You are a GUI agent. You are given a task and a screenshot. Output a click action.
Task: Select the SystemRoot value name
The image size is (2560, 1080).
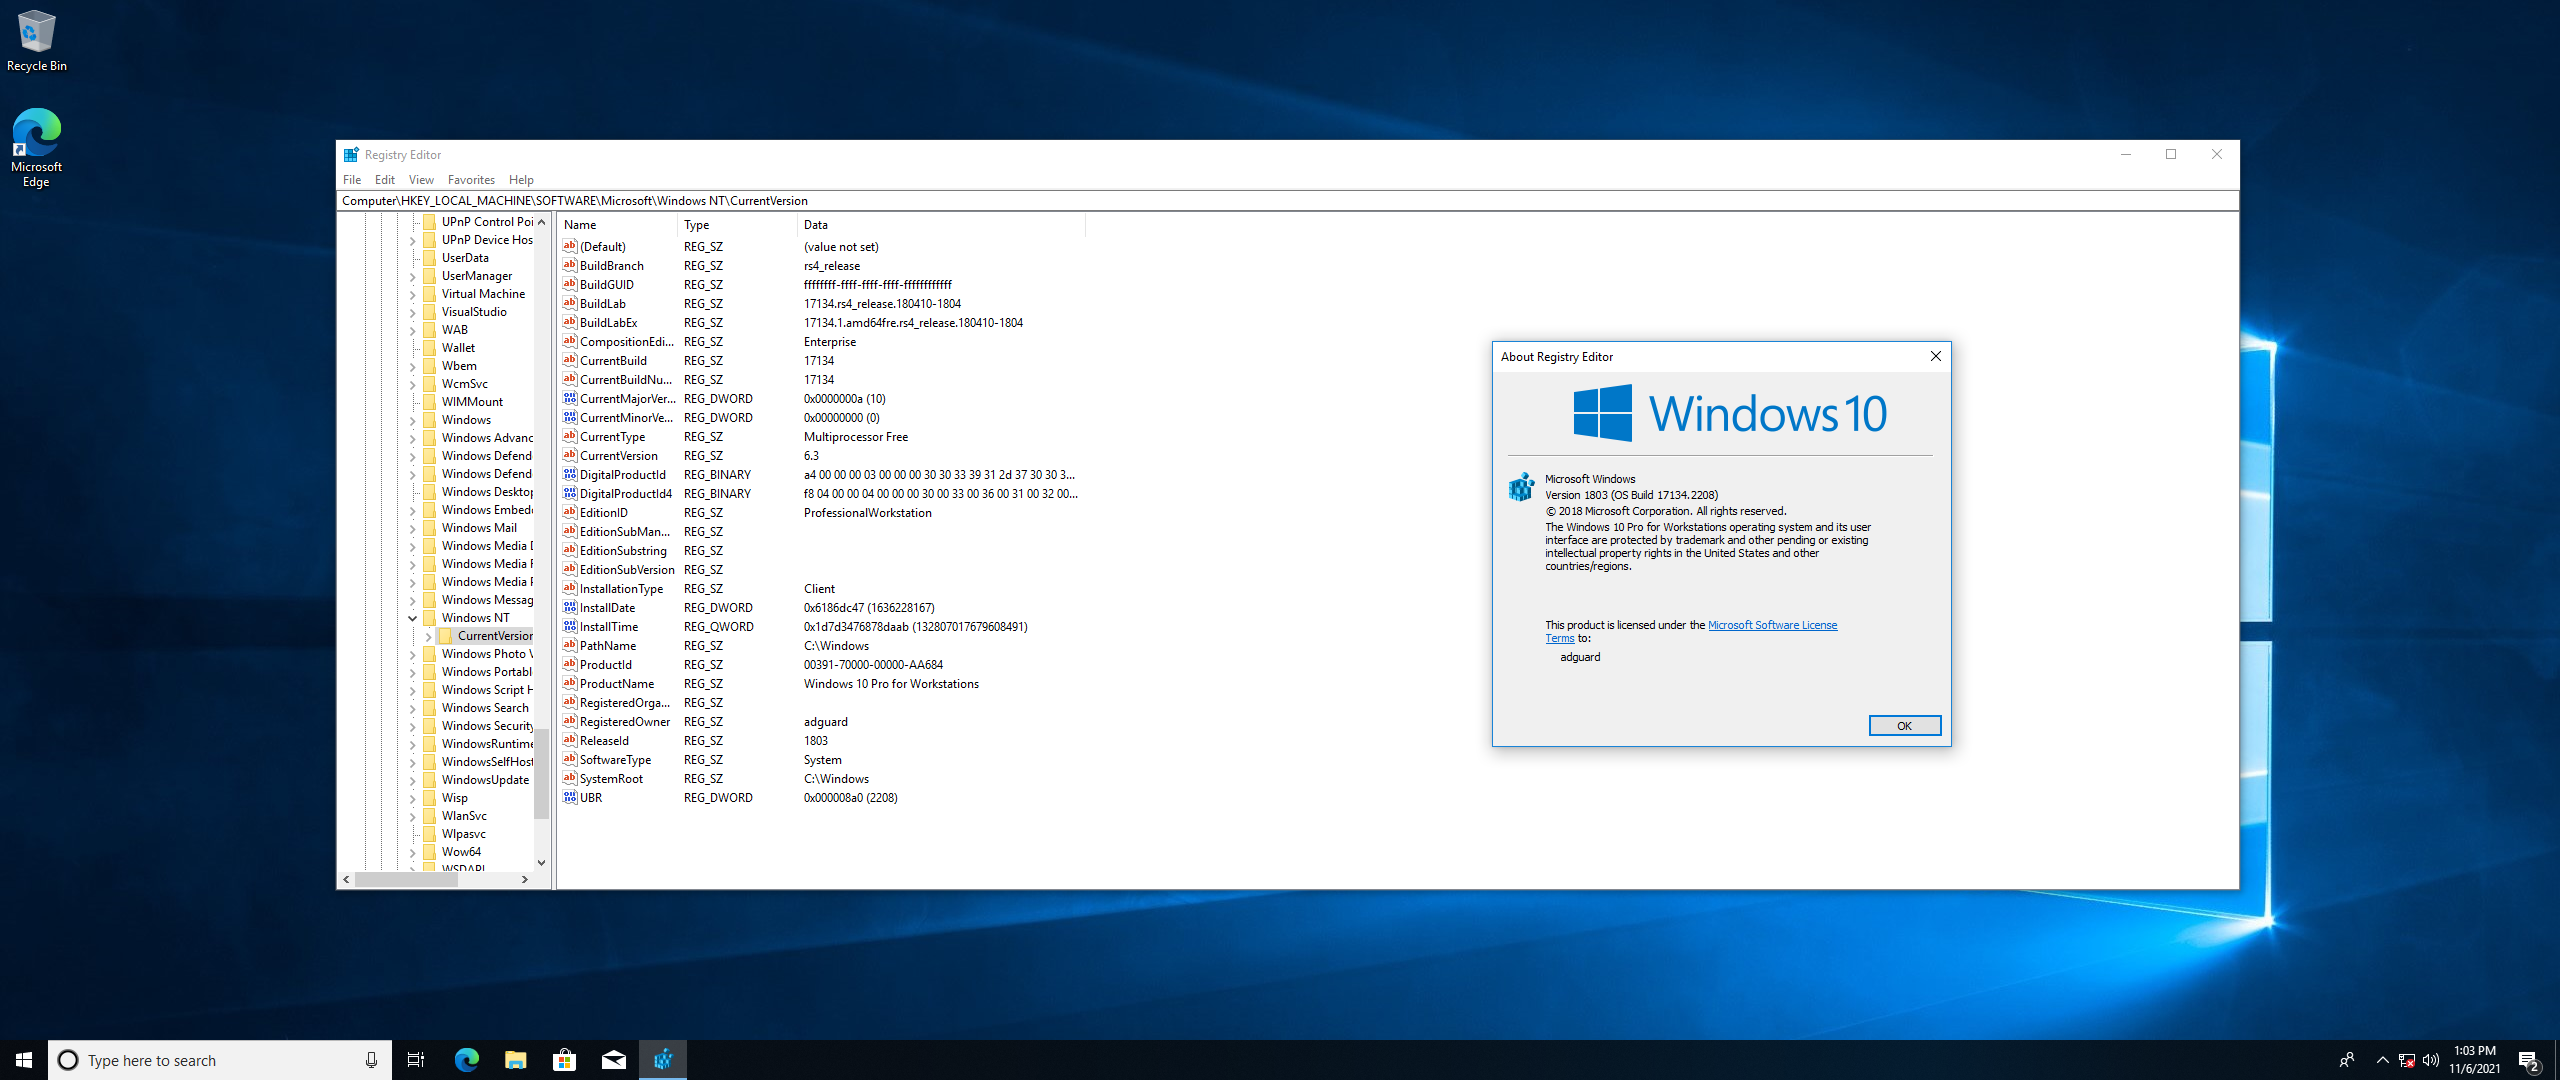click(611, 779)
